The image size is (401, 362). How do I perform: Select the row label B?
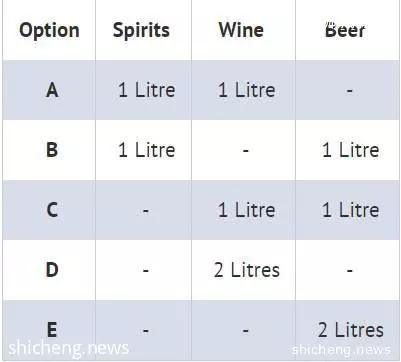point(52,150)
